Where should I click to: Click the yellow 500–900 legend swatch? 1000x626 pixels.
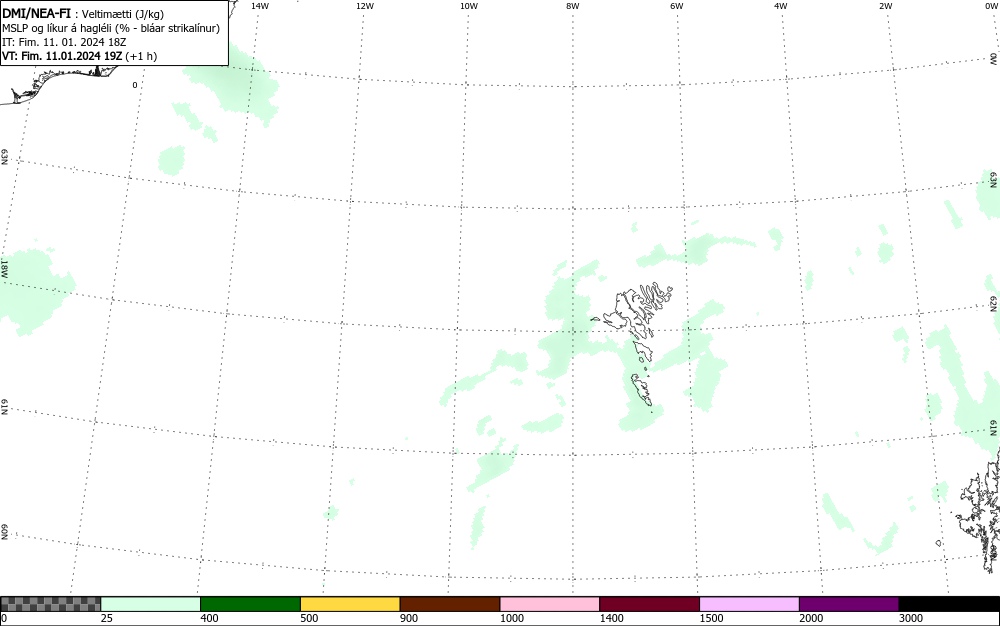[350, 604]
